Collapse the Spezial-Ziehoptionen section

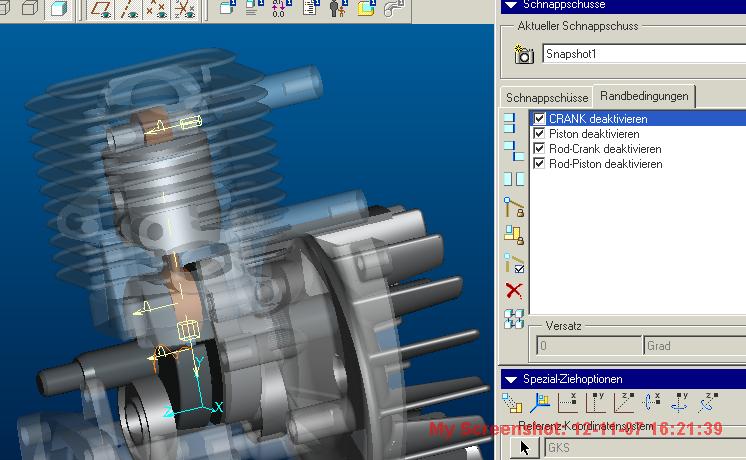(510, 379)
